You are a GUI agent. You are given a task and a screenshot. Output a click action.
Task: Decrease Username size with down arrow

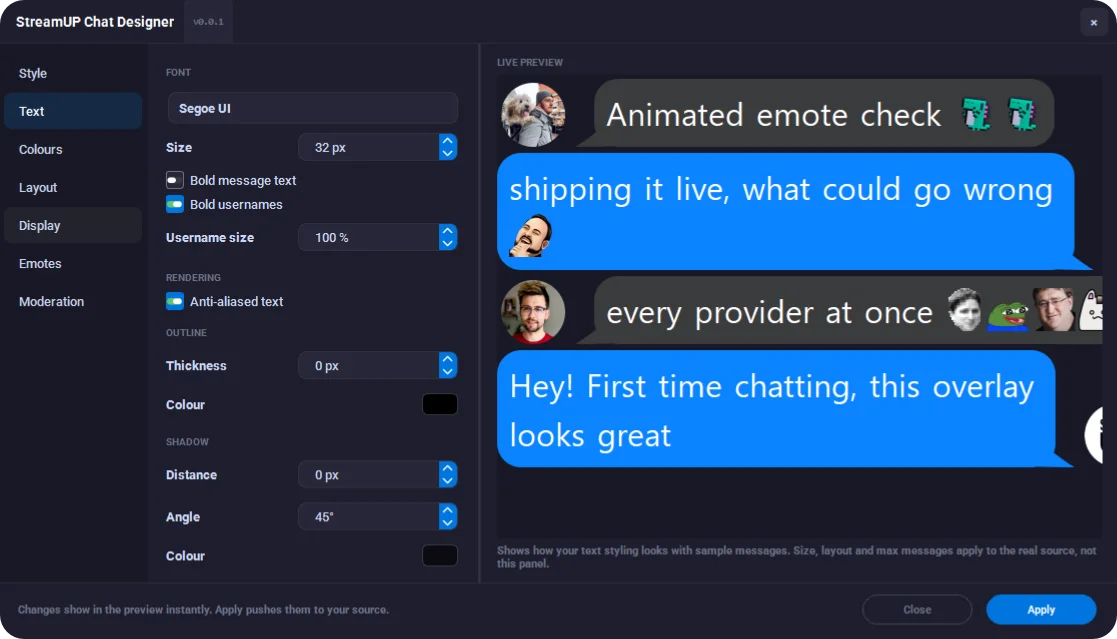coord(447,244)
